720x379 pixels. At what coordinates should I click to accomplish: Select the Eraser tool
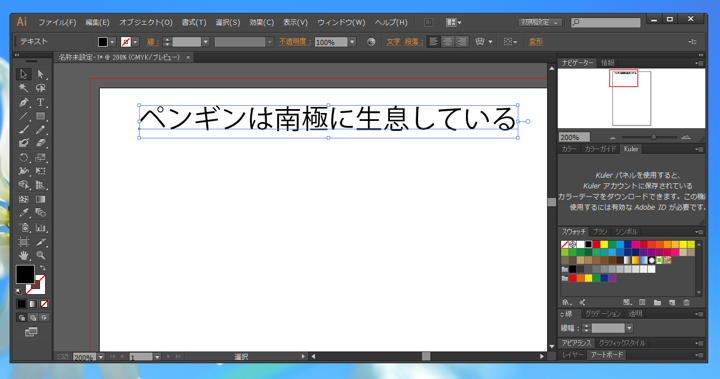point(40,143)
